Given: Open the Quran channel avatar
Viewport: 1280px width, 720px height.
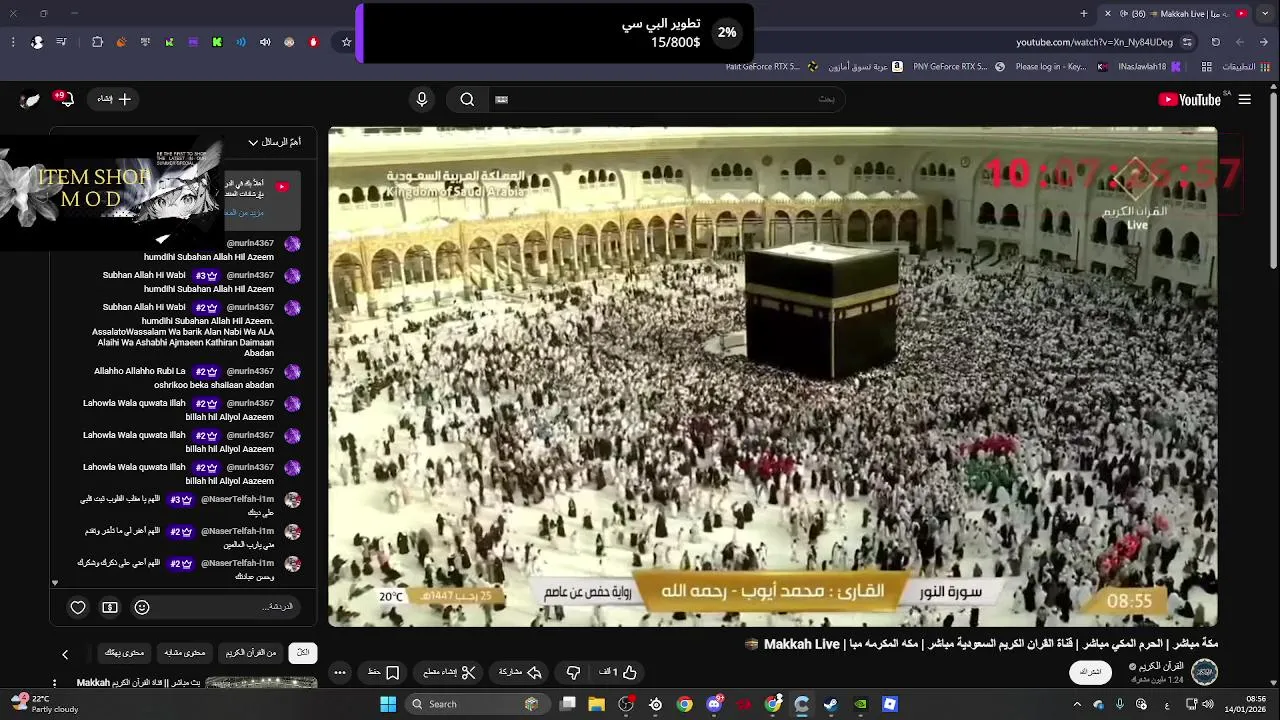Looking at the screenshot, I should (1204, 672).
